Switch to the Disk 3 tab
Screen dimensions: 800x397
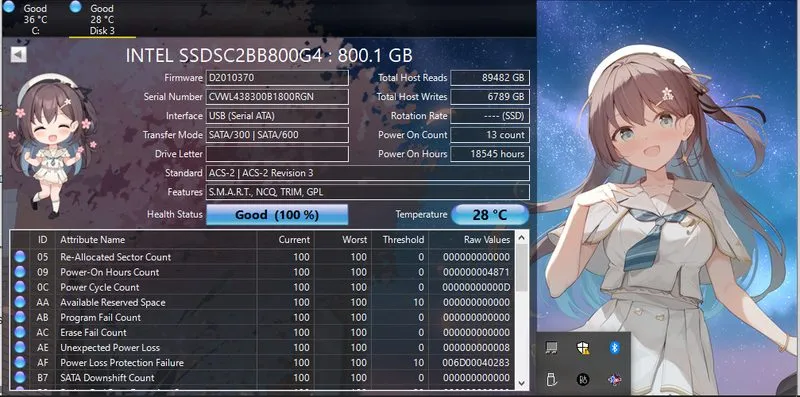coord(102,19)
